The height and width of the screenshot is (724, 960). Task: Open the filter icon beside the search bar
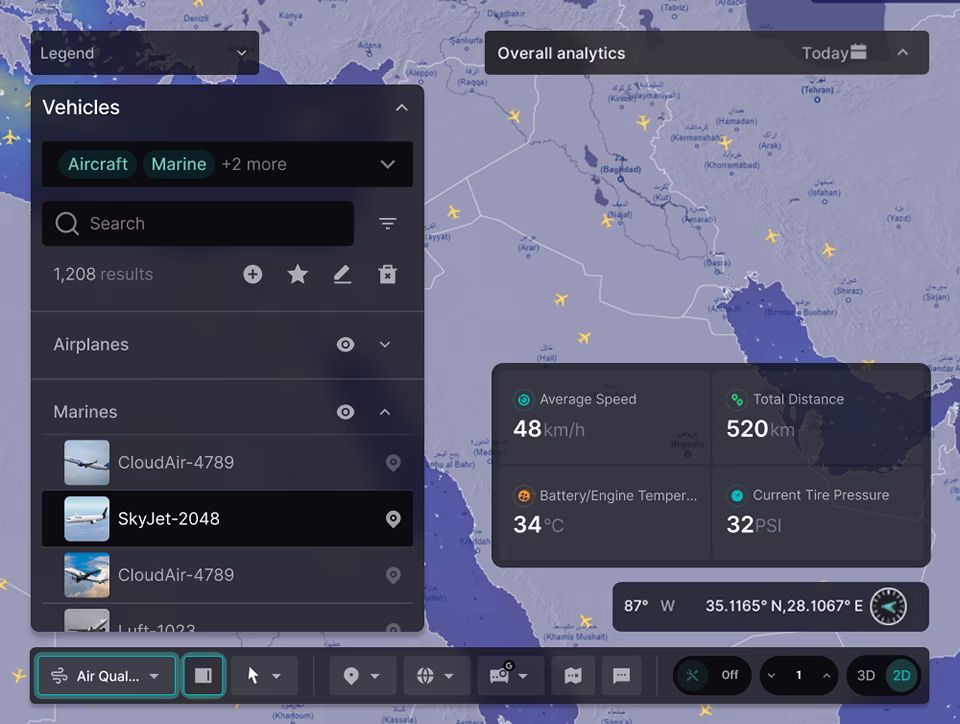point(387,223)
